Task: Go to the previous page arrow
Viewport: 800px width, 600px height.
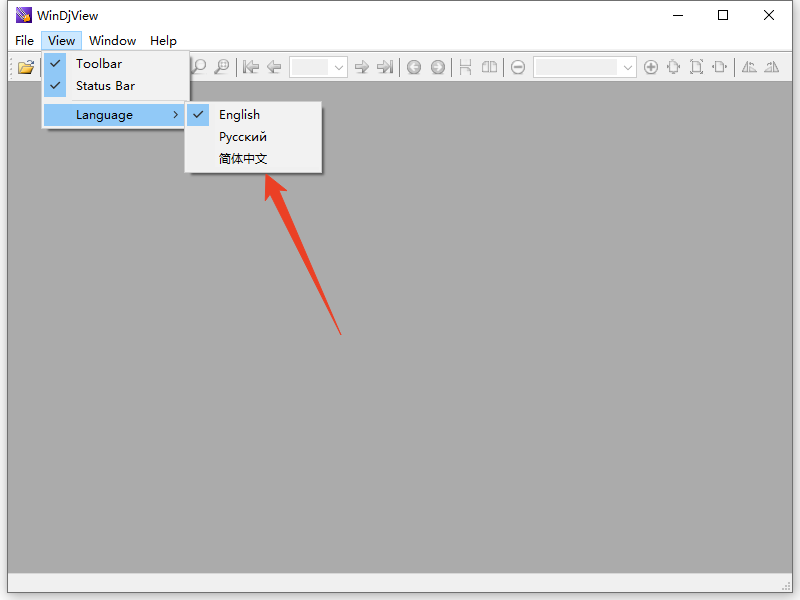Action: [x=273, y=67]
